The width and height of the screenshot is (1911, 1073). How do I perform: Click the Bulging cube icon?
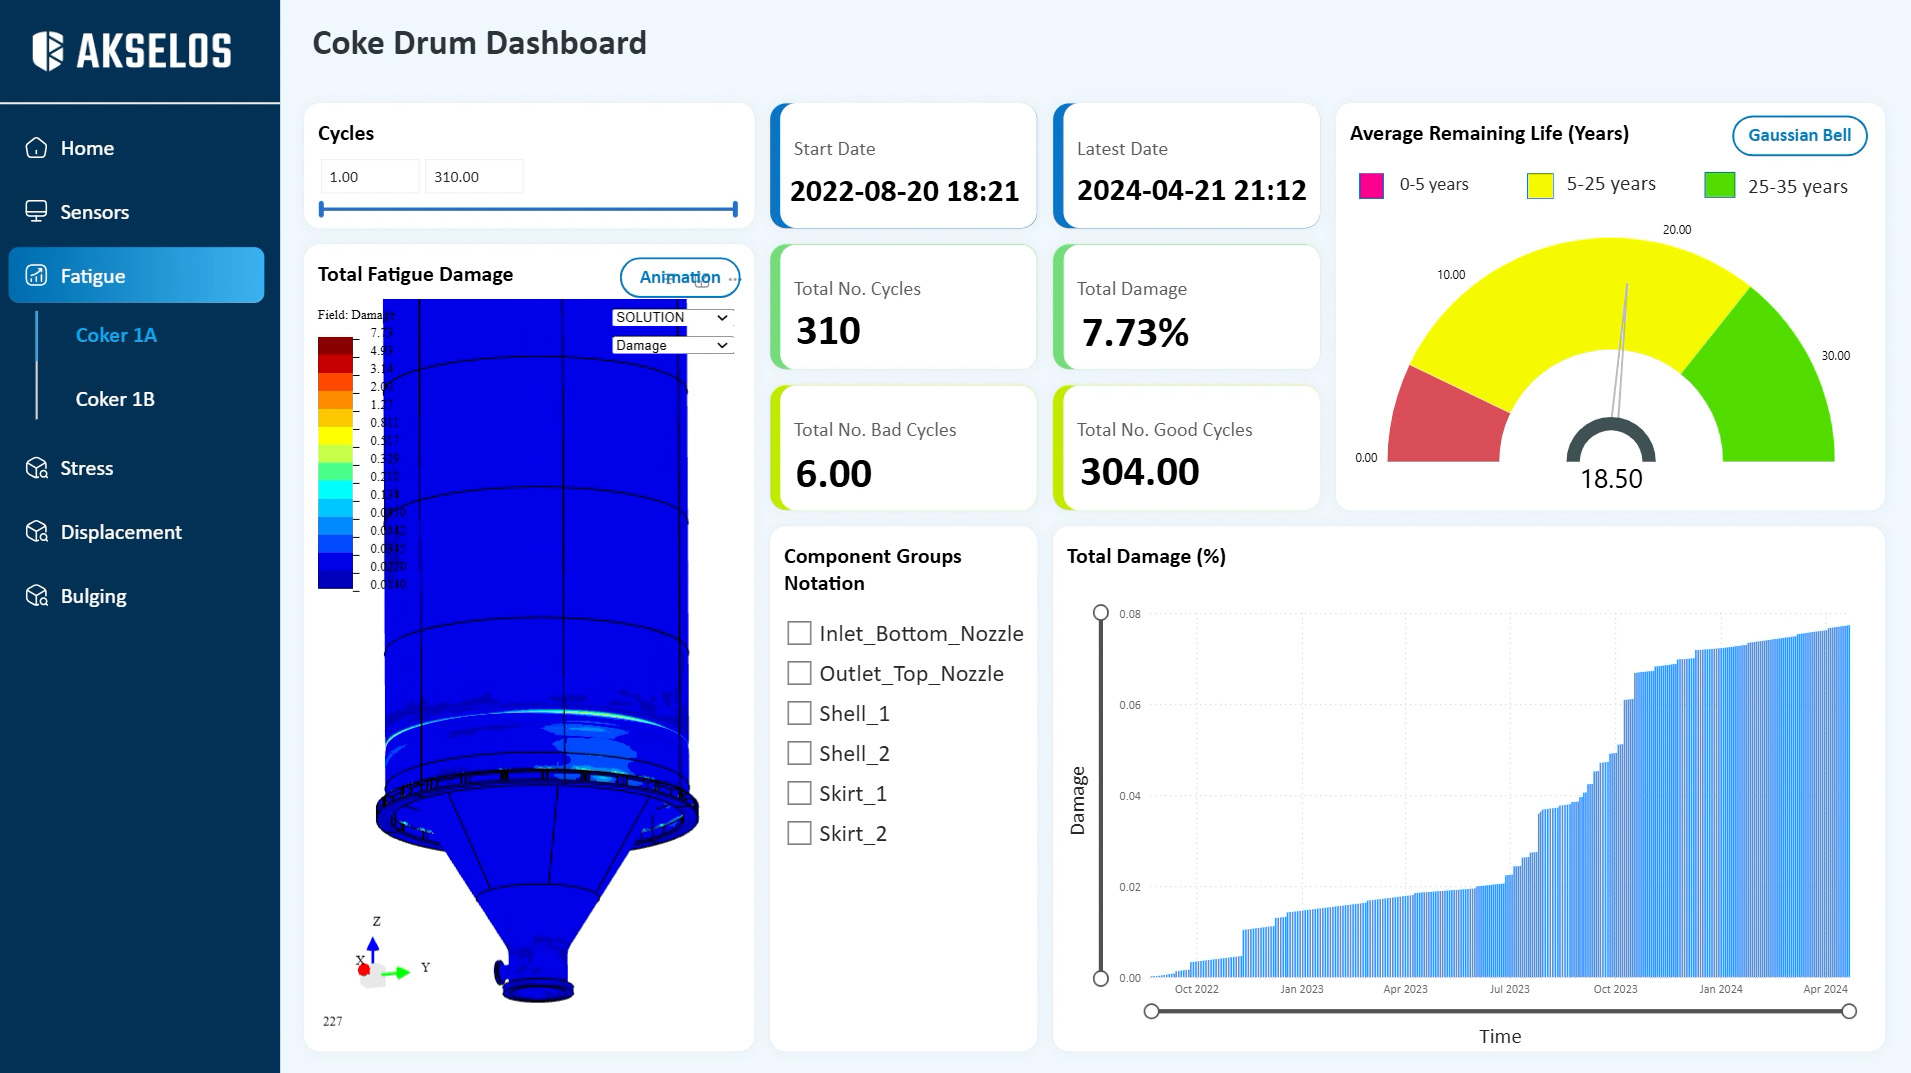[37, 596]
